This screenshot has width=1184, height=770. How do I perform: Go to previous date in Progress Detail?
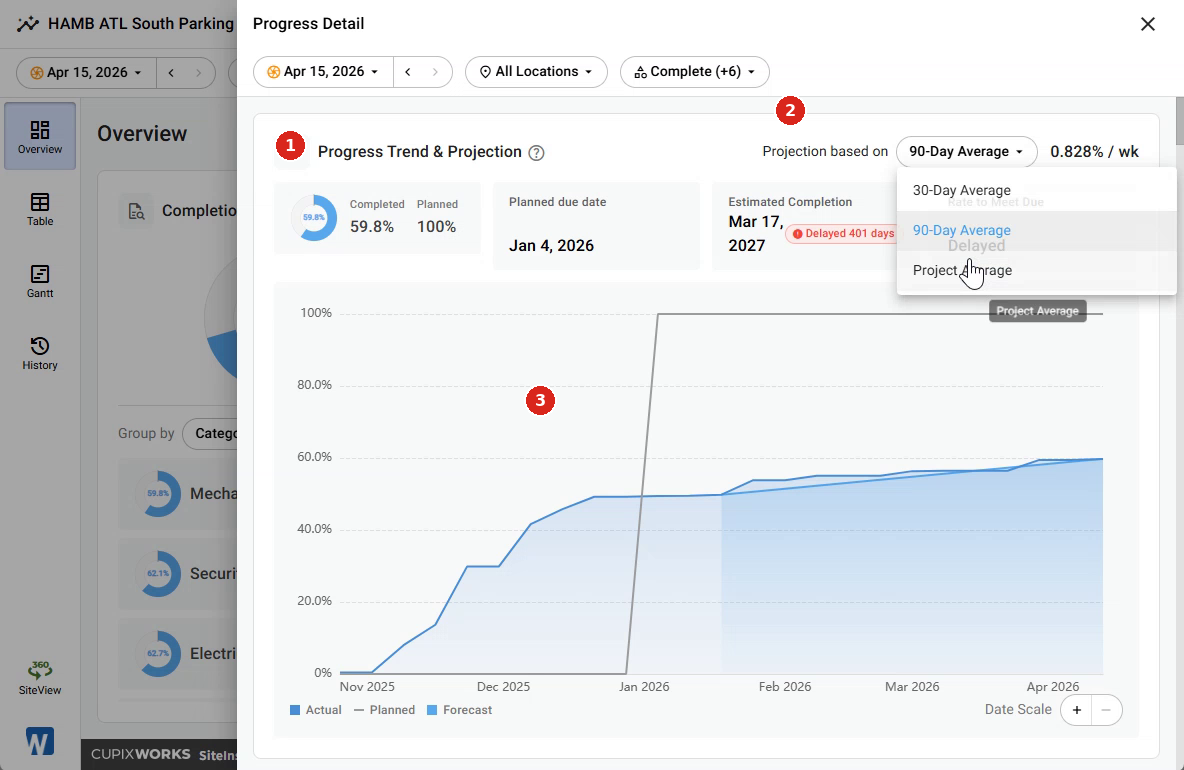(408, 72)
